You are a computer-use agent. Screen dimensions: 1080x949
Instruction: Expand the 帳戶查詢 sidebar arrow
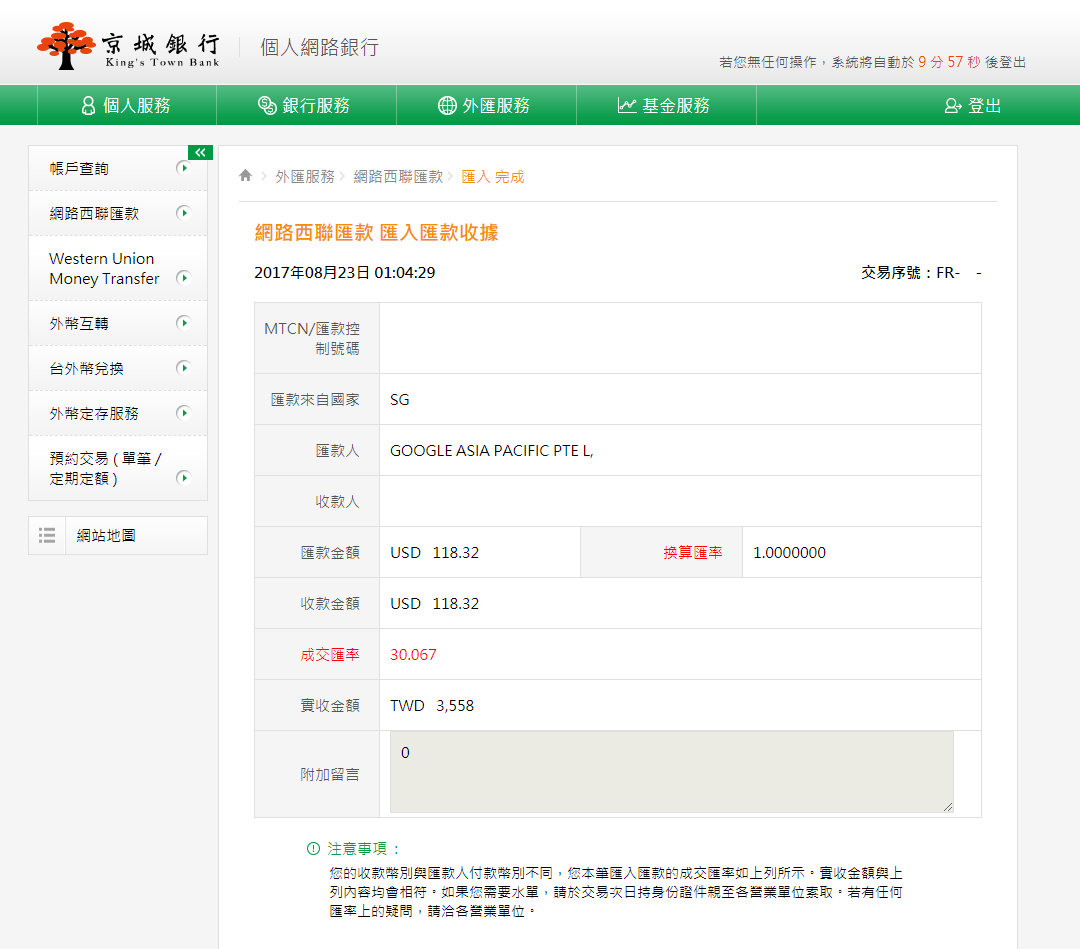point(183,168)
